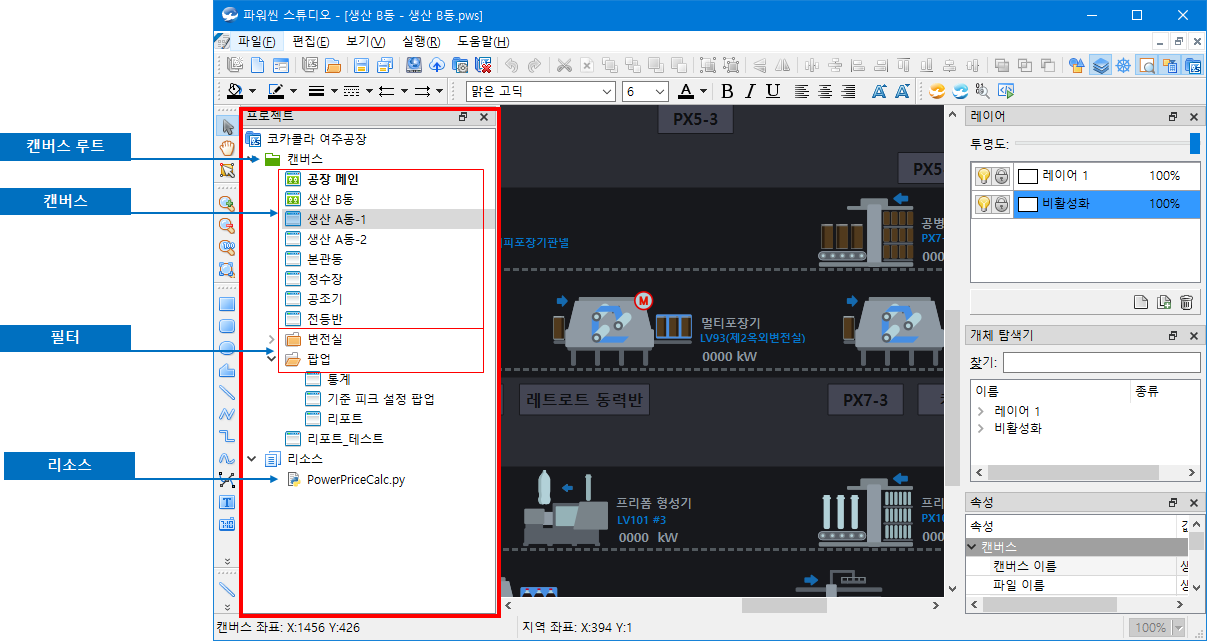Viewport: 1207px width, 641px height.
Task: Toggle the magnifier preview toolbar button
Action: point(1147,65)
